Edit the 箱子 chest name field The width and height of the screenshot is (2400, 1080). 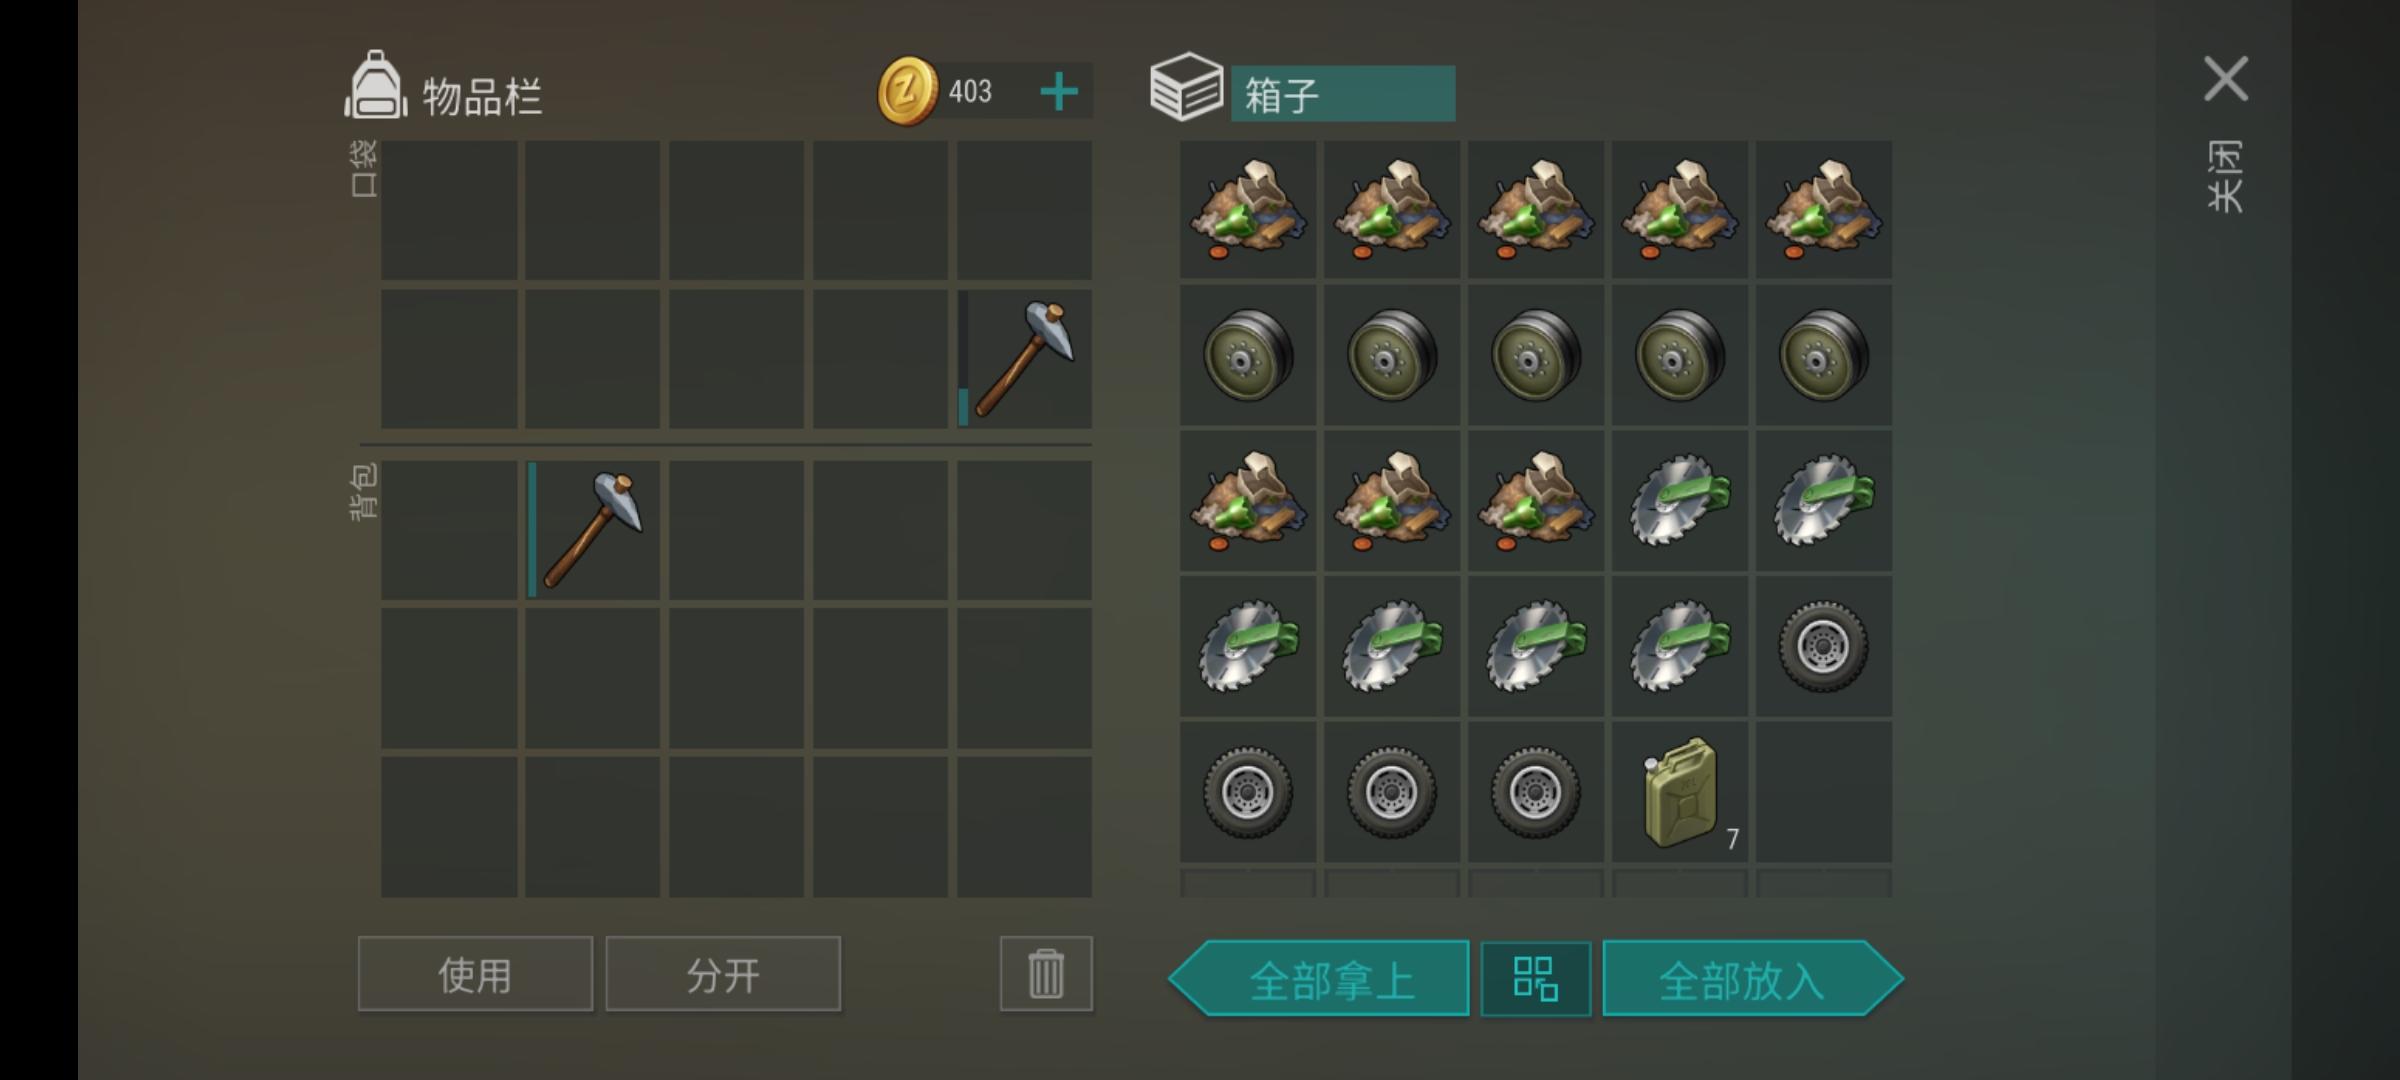[x=1343, y=94]
